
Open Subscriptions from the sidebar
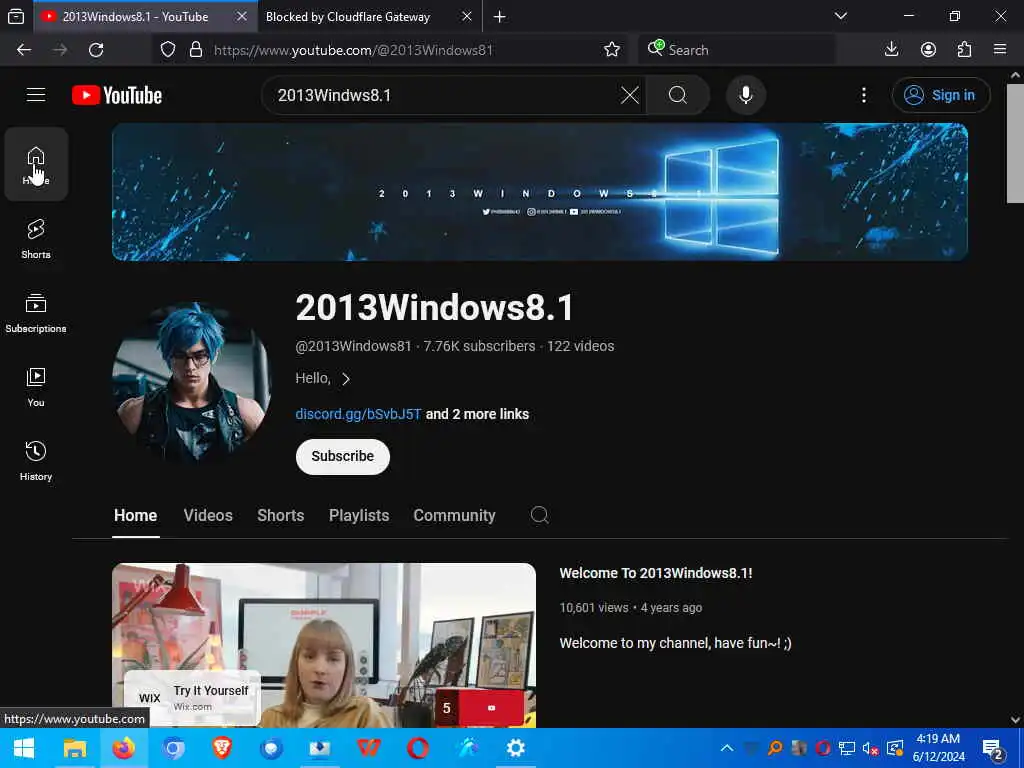[36, 313]
